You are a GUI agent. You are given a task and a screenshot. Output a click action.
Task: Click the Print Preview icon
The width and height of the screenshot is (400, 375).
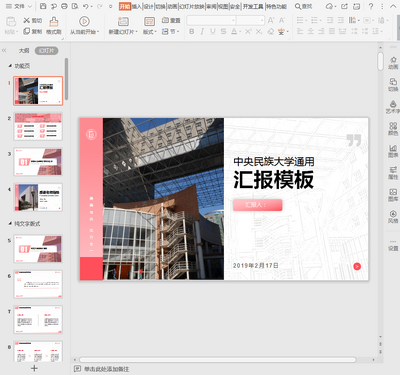(75, 6)
